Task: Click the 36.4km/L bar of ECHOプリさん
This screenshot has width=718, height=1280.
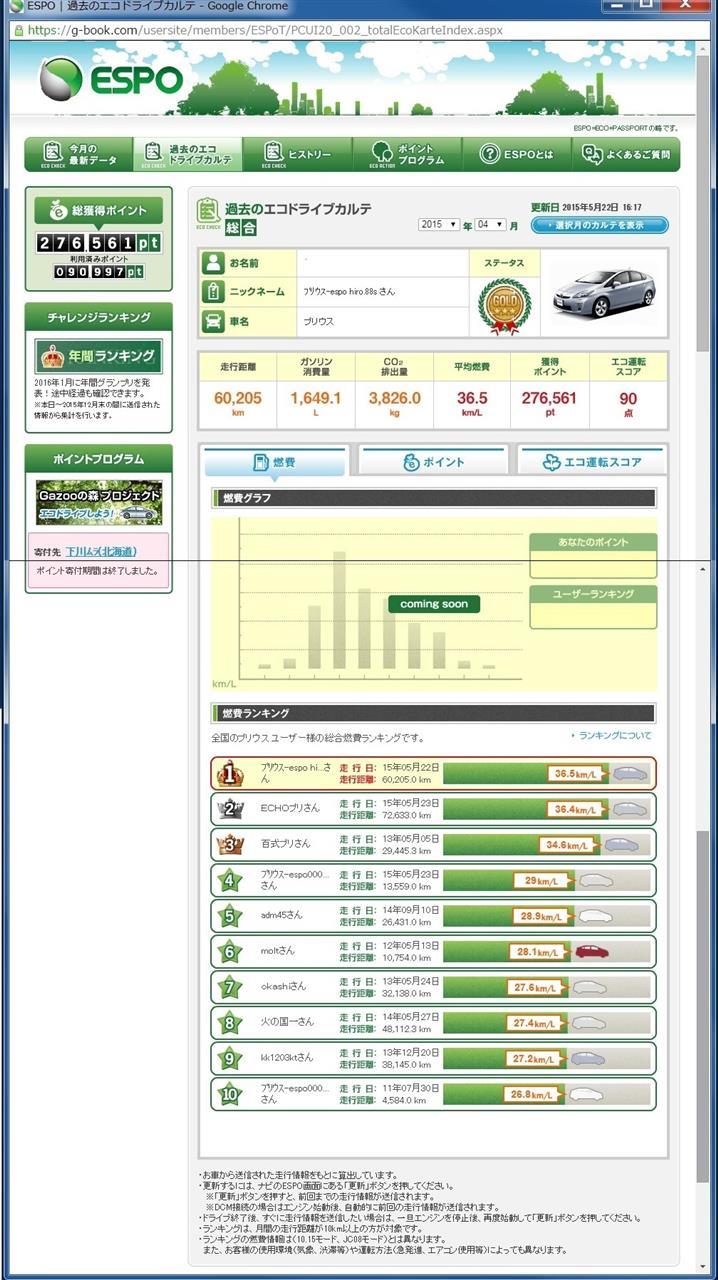Action: coord(526,809)
